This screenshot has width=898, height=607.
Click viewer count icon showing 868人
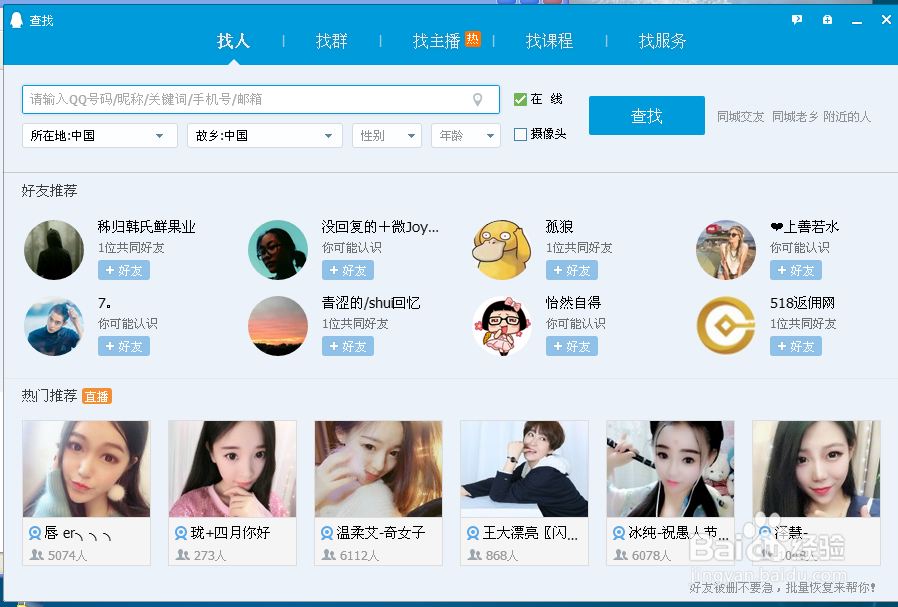pyautogui.click(x=475, y=555)
